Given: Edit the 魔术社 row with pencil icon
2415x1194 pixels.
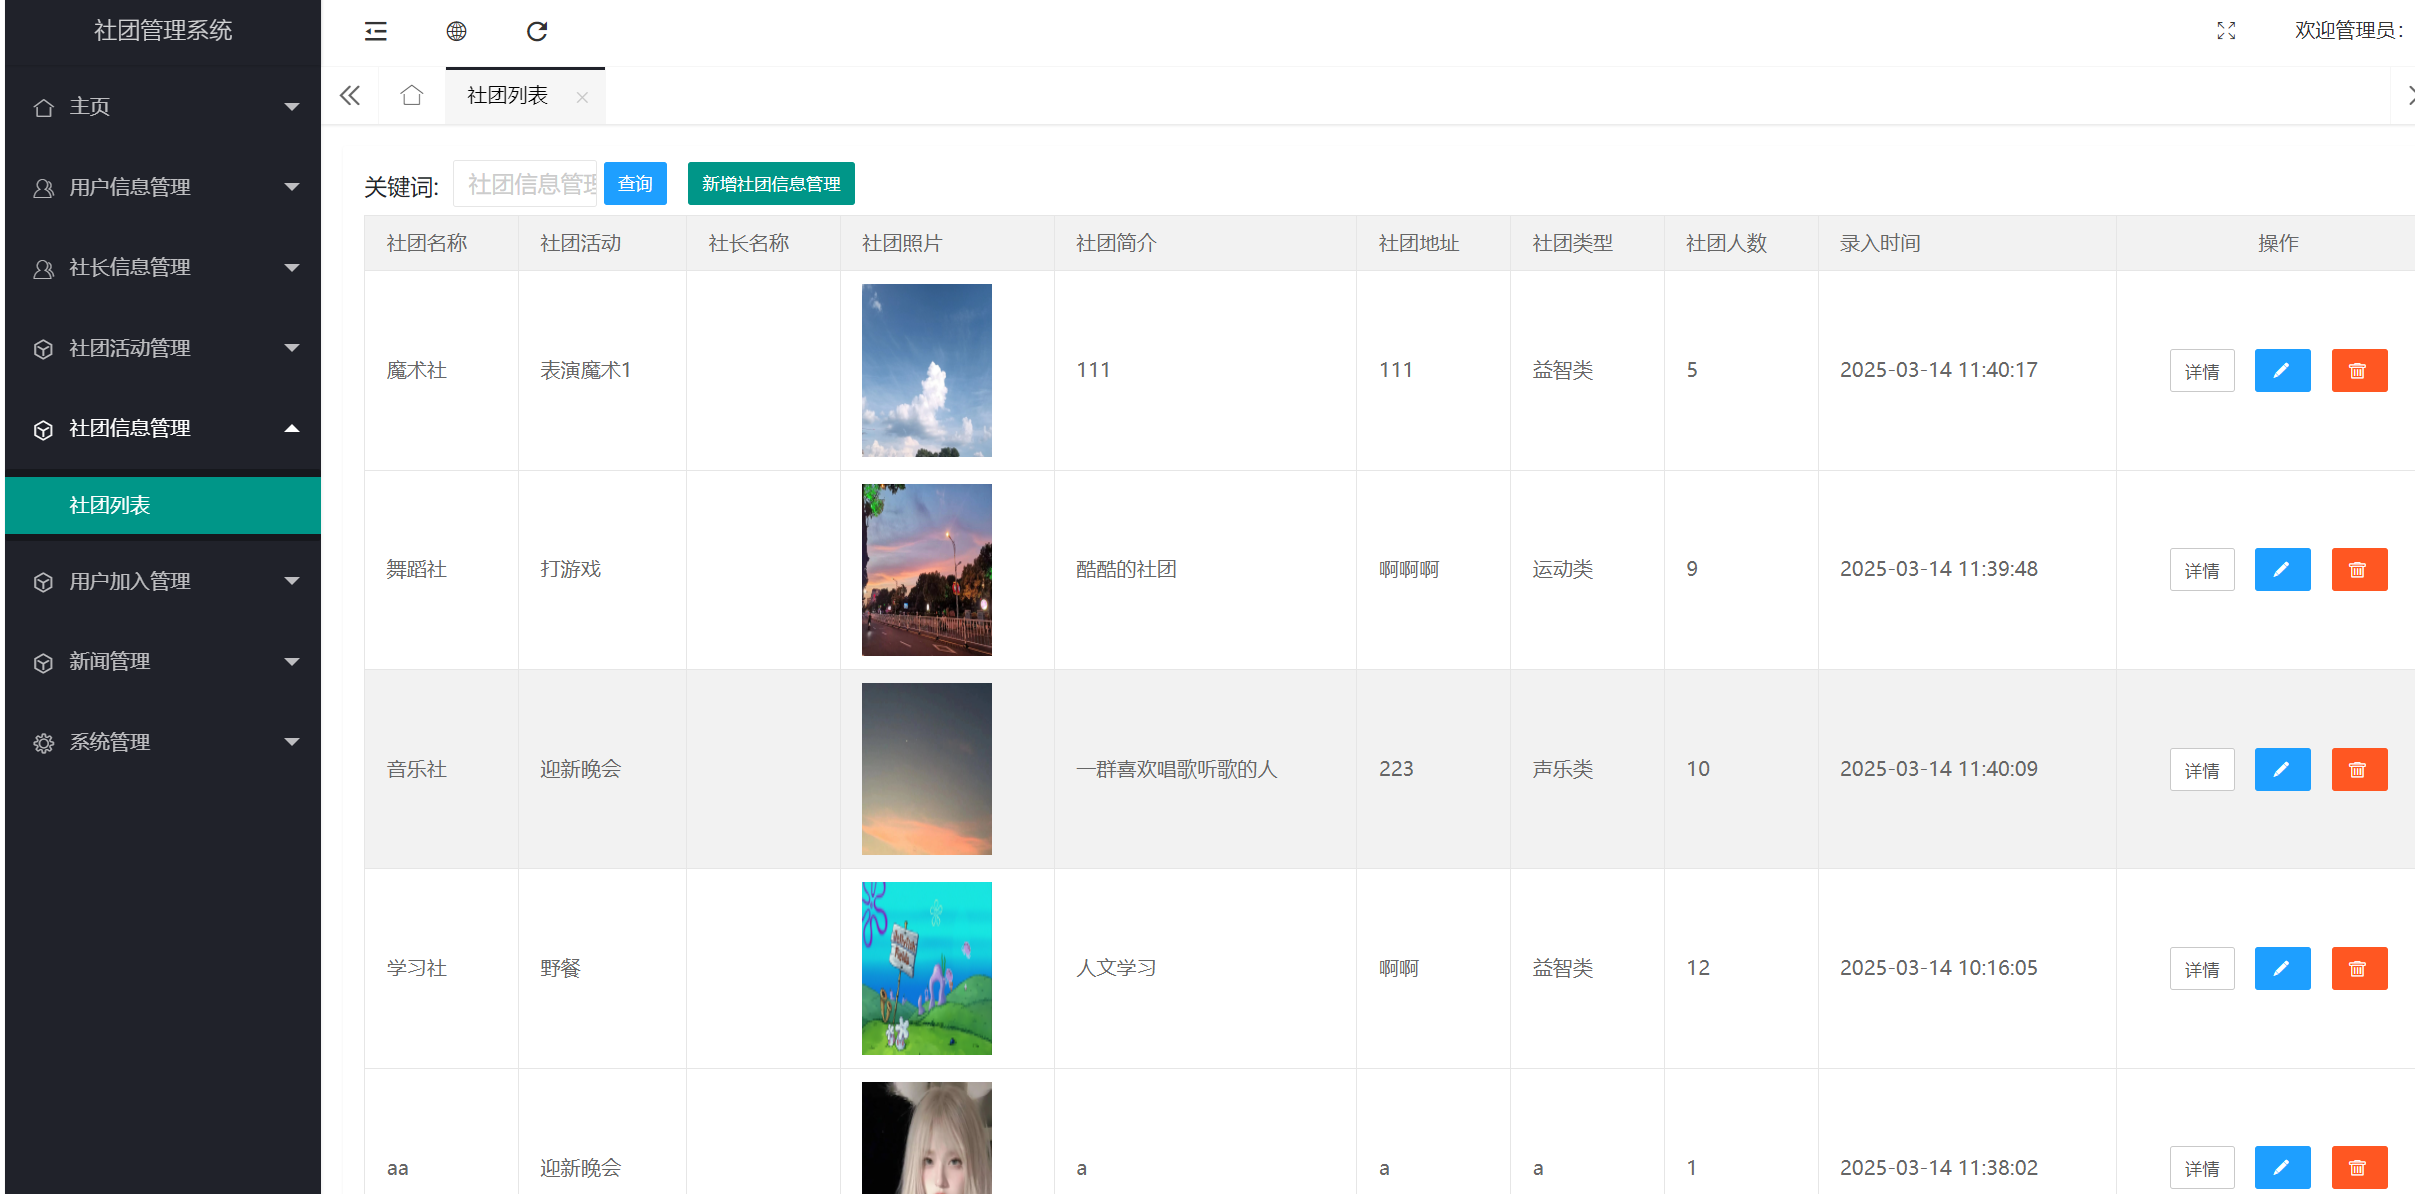Looking at the screenshot, I should (x=2282, y=371).
